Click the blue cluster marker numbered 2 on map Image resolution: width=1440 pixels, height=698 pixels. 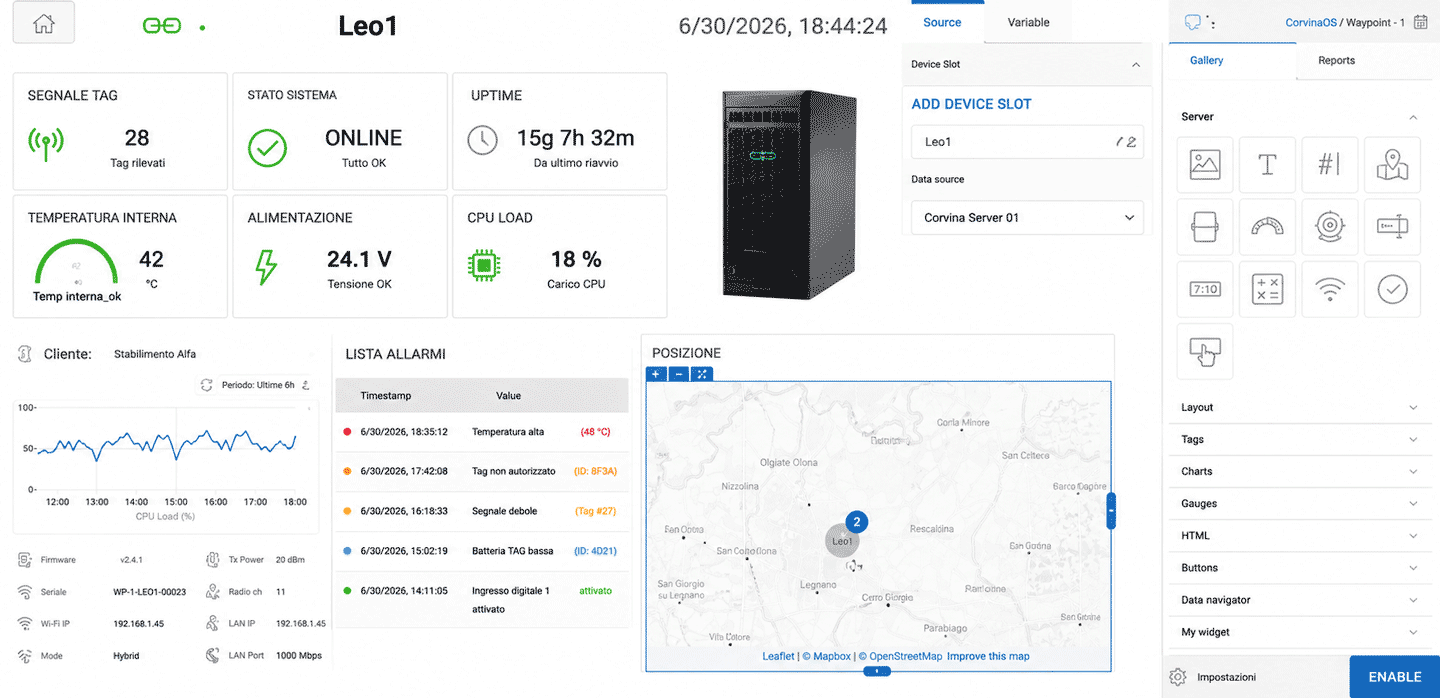857,521
